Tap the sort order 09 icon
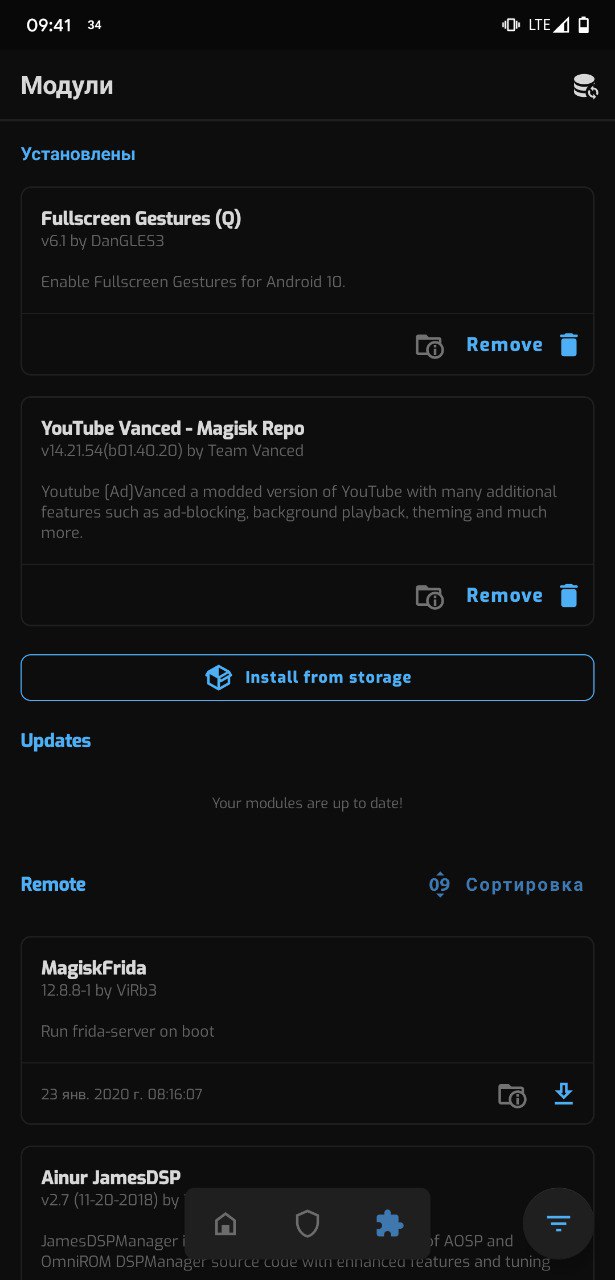This screenshot has height=1280, width=615. pos(439,885)
